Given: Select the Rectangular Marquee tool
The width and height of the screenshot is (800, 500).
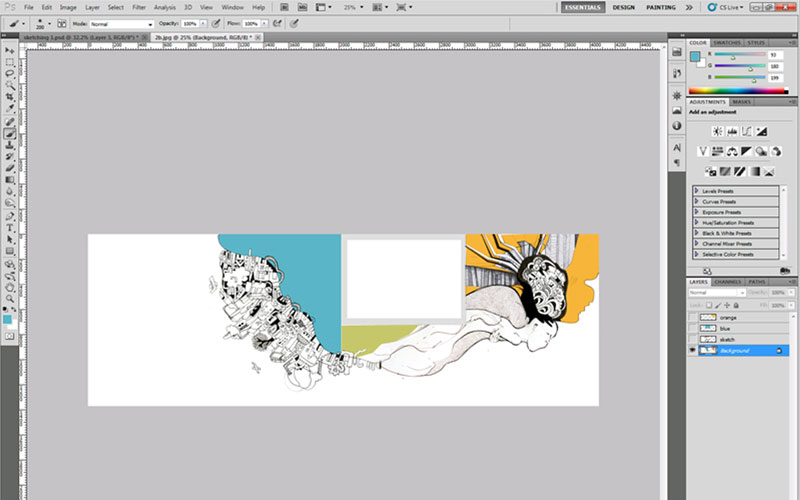Looking at the screenshot, I should coord(10,62).
